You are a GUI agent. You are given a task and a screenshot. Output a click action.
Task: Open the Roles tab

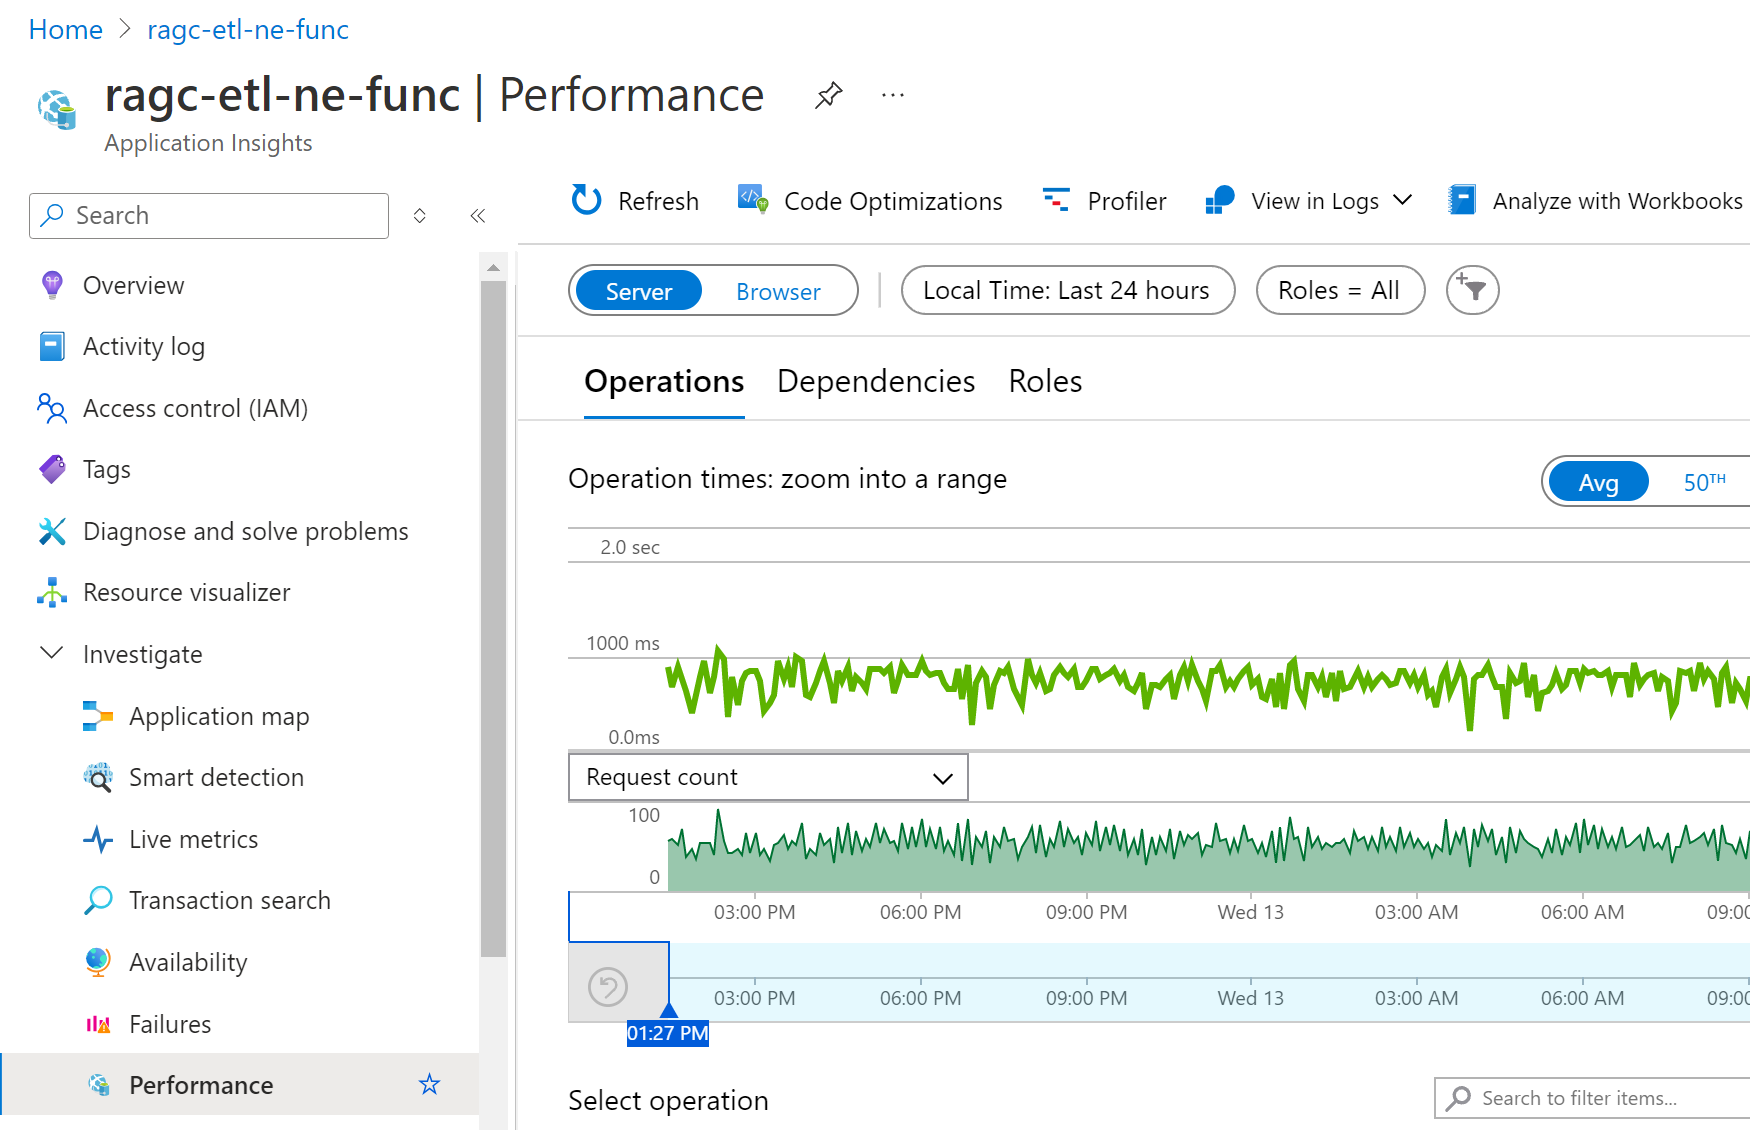tap(1044, 381)
